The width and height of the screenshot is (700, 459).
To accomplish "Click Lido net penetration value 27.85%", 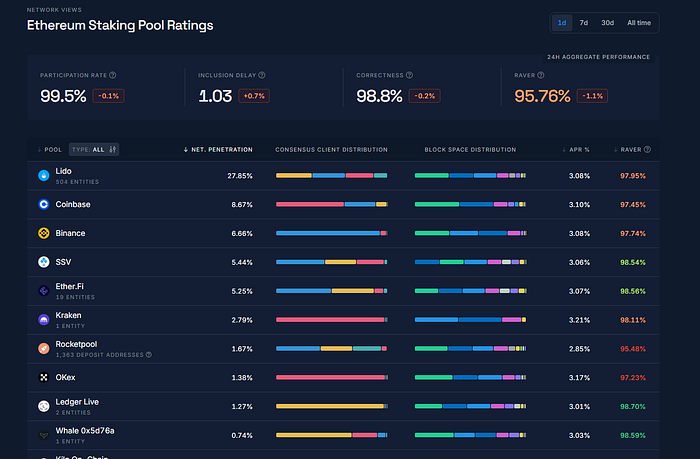I will 240,176.
